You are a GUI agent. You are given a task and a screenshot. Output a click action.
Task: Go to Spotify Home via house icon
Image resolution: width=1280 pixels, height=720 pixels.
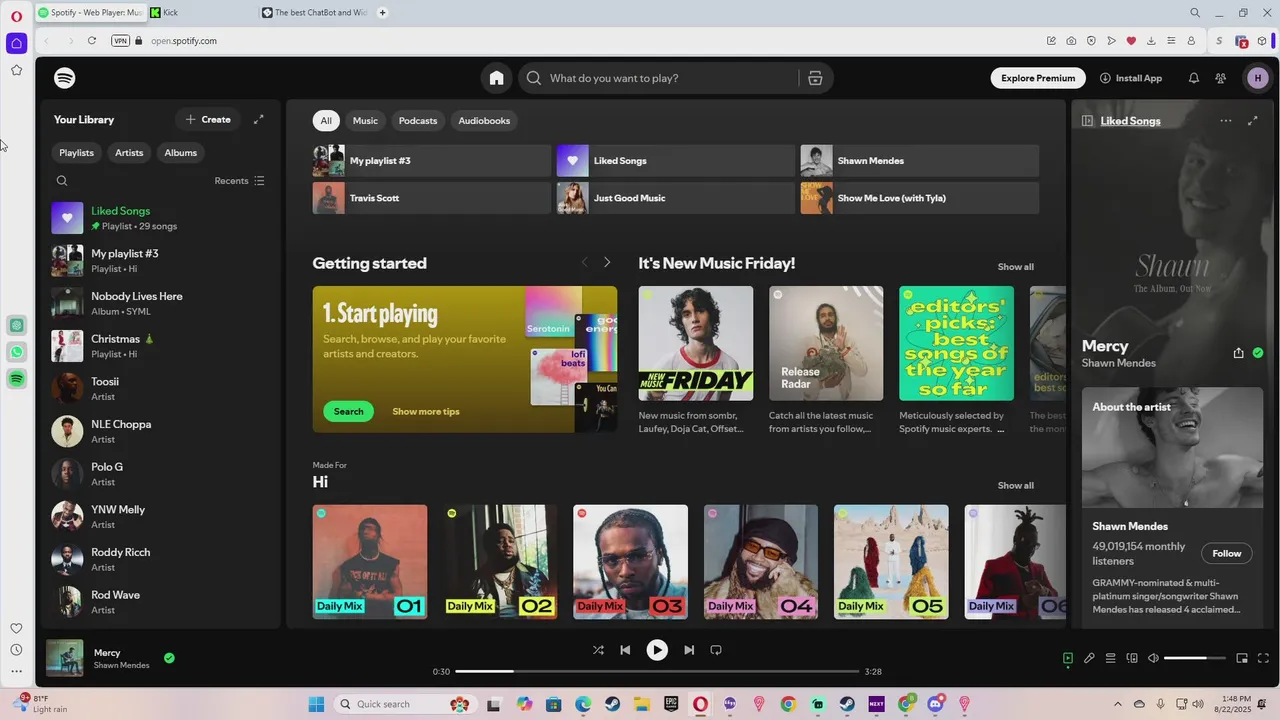496,78
